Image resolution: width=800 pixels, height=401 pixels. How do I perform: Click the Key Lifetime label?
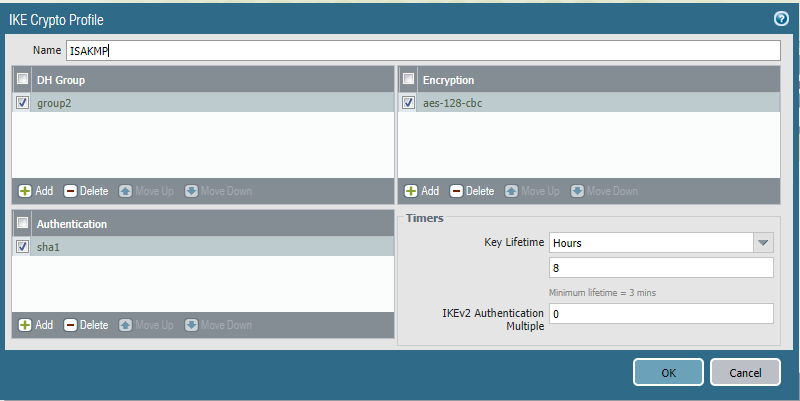tap(514, 242)
